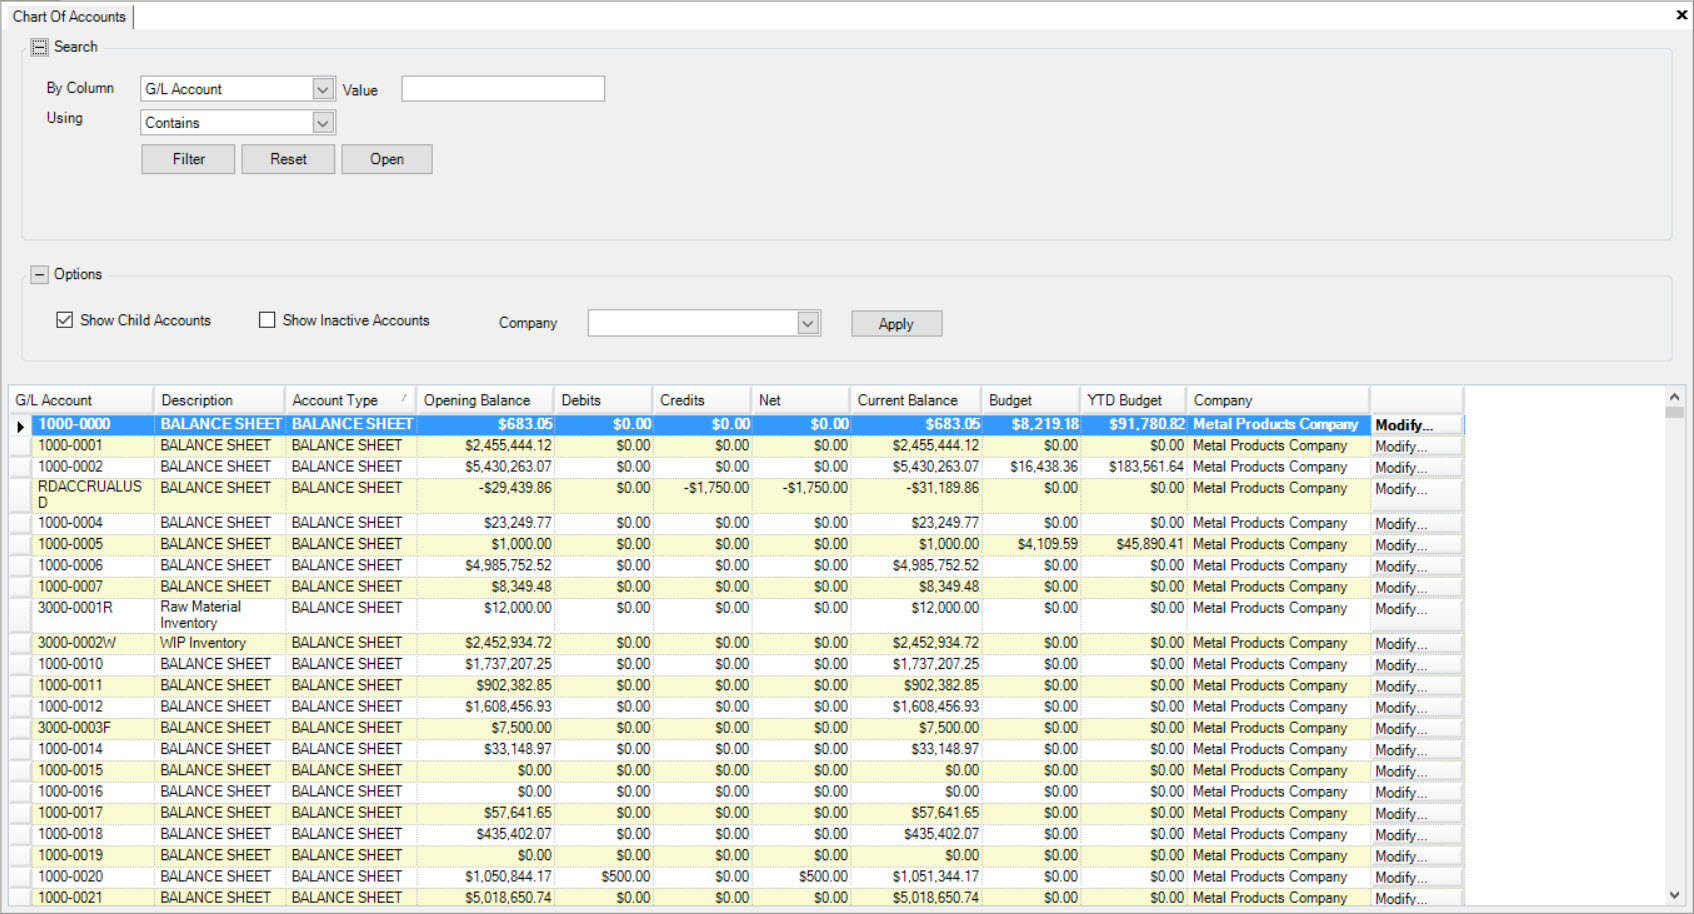Click the Open button

387,159
